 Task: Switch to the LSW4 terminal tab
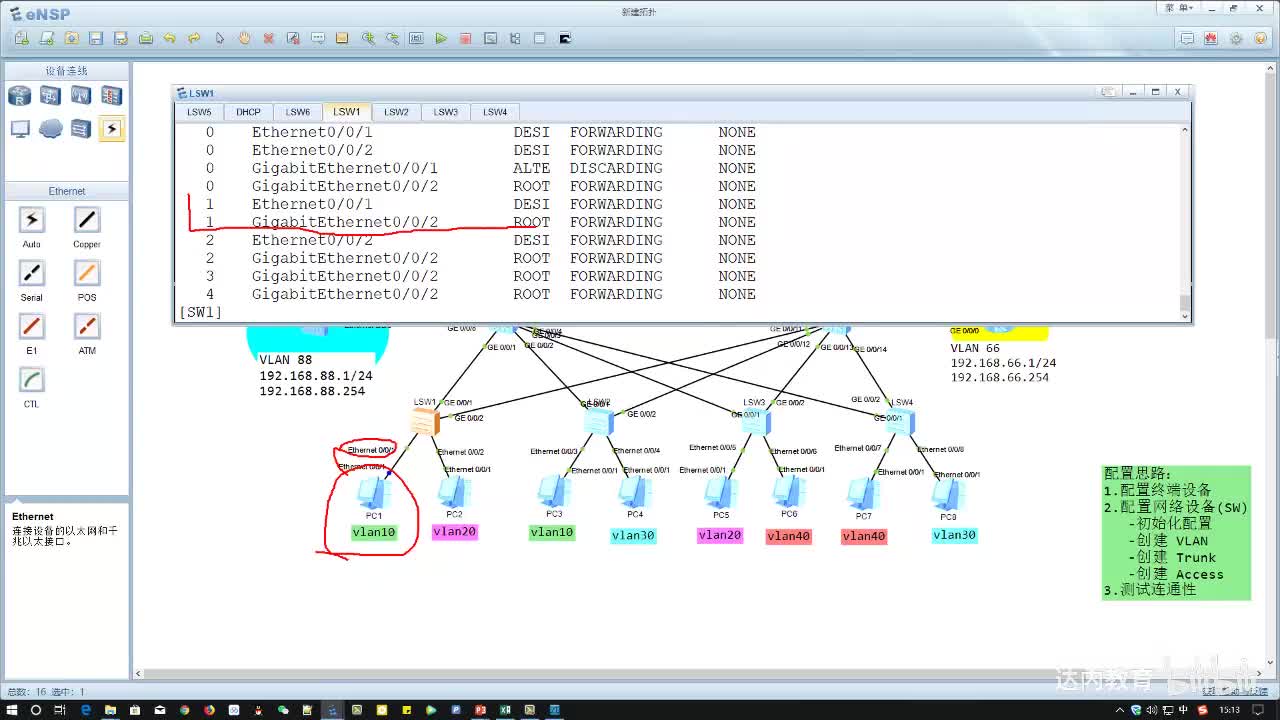coord(495,112)
